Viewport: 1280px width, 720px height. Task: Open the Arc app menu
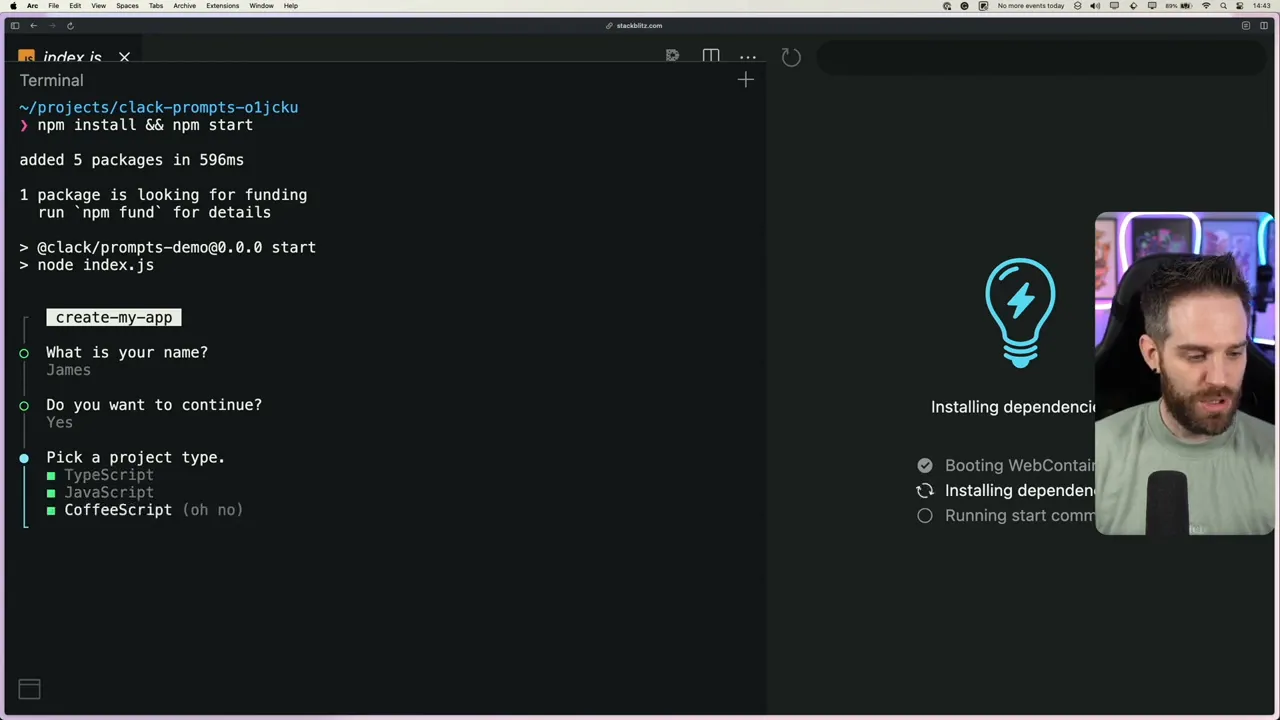(x=32, y=6)
